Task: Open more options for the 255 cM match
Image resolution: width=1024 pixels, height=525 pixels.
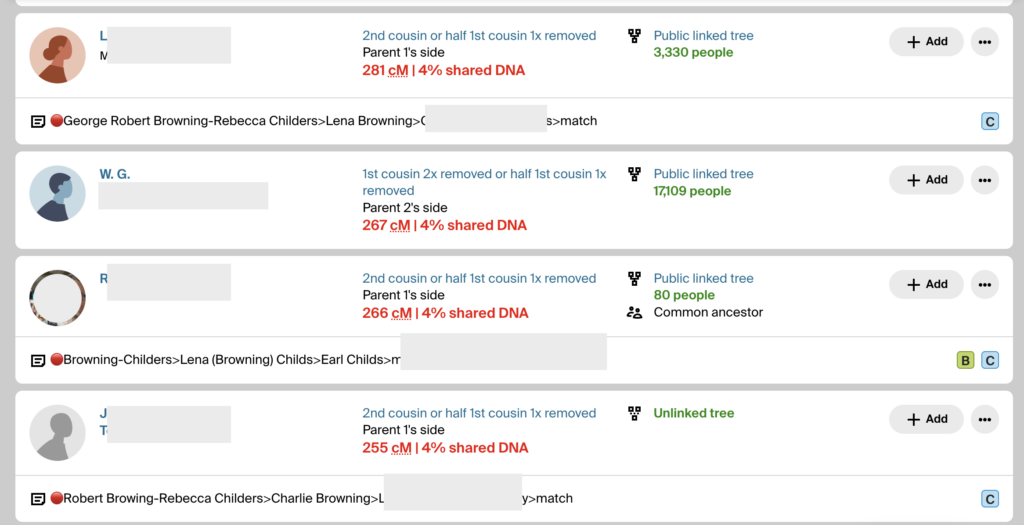Action: tap(985, 419)
